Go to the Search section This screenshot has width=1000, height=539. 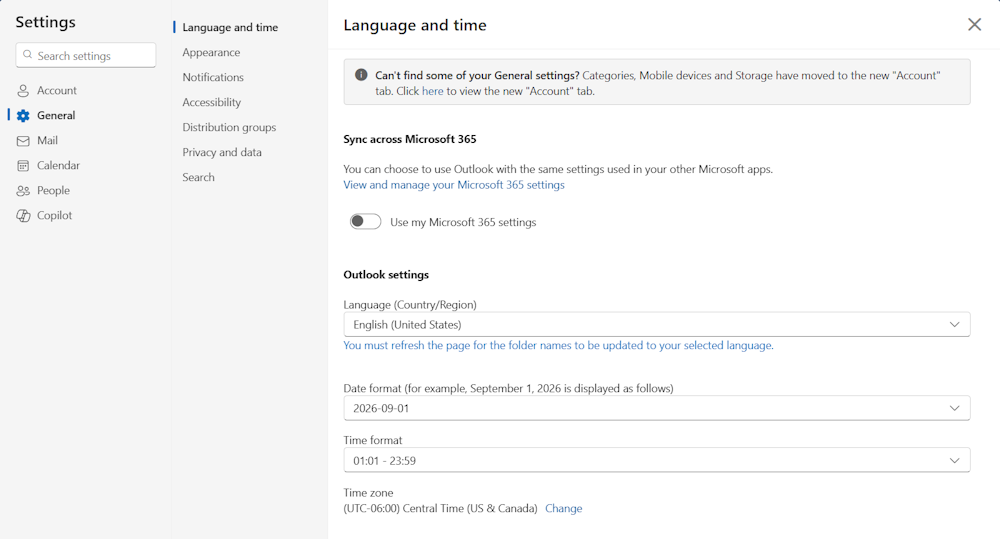[x=198, y=177]
